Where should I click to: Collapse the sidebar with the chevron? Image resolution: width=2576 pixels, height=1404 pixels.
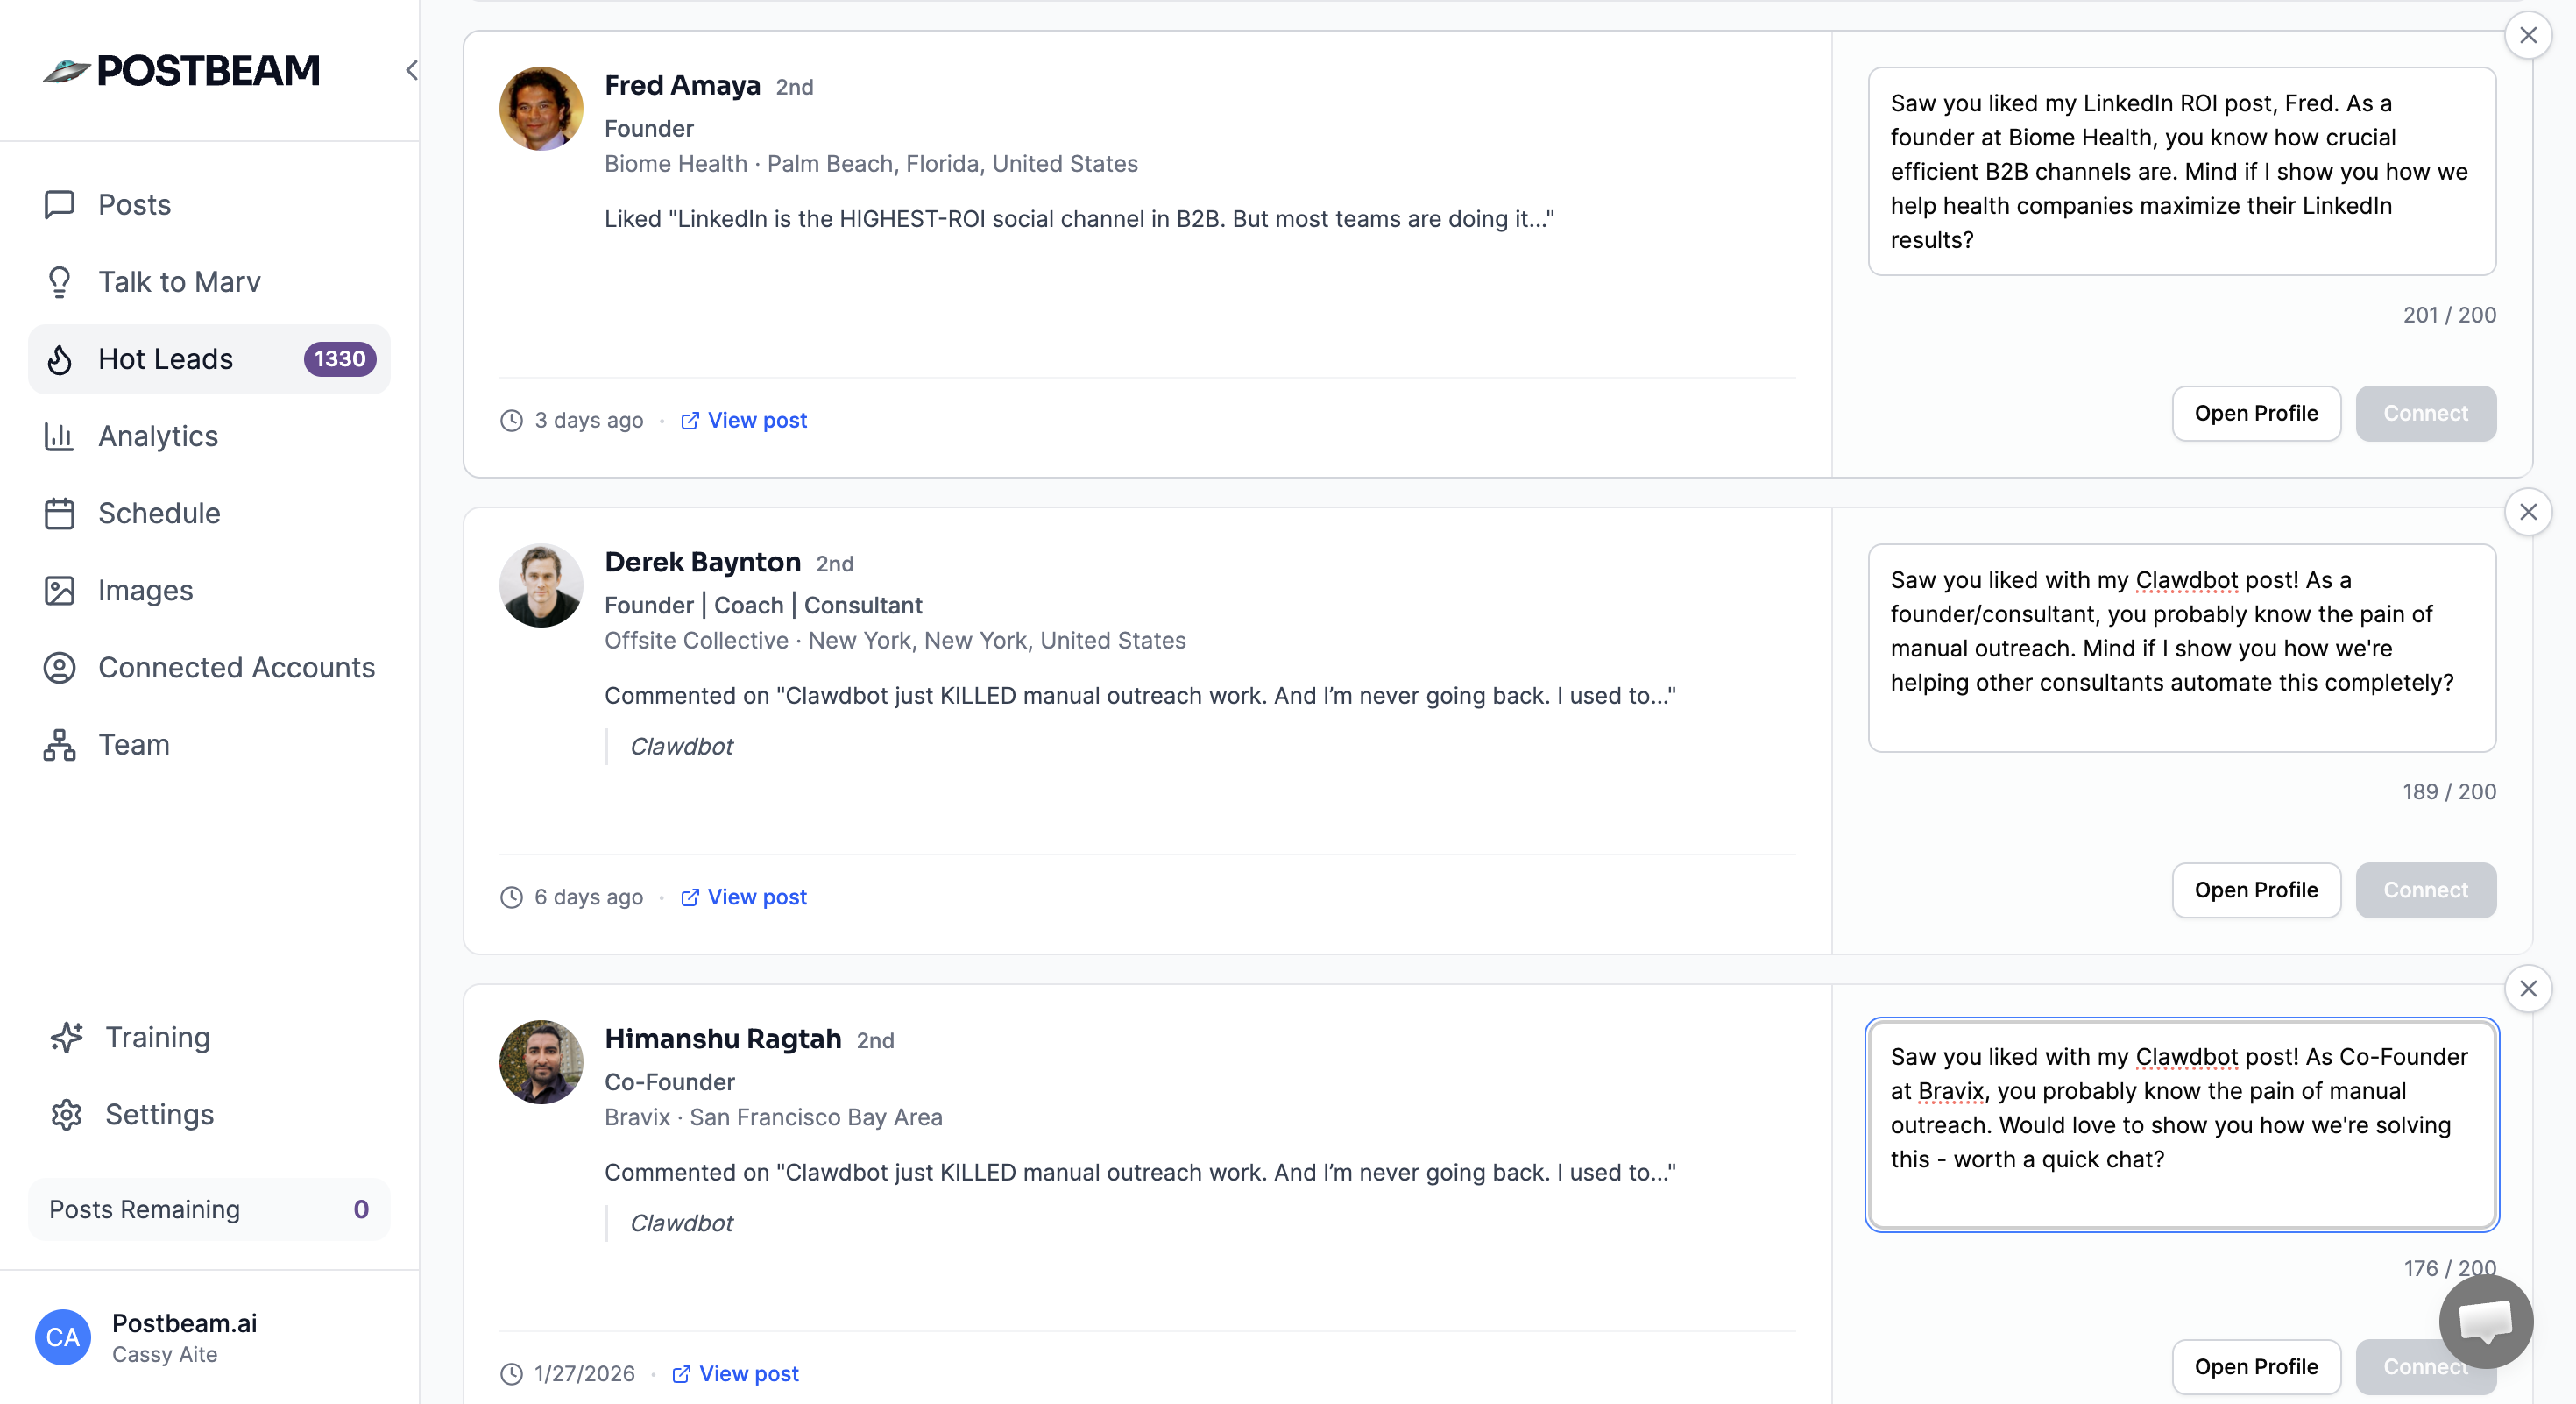pyautogui.click(x=412, y=70)
